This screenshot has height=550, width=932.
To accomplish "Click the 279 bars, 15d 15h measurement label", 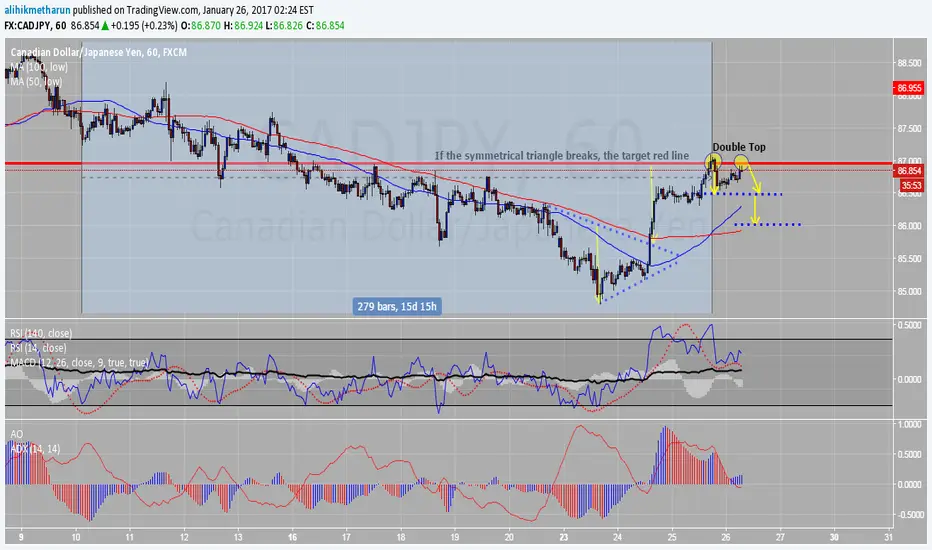I will (396, 307).
